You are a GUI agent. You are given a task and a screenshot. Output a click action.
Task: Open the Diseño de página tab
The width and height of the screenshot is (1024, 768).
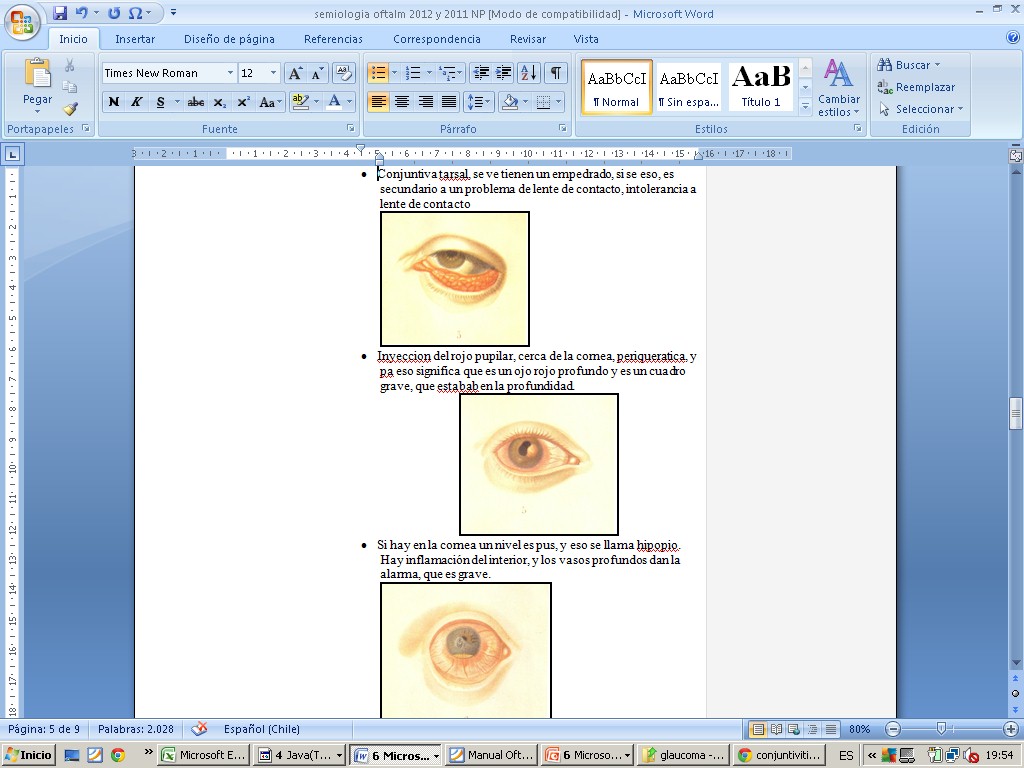tap(229, 39)
